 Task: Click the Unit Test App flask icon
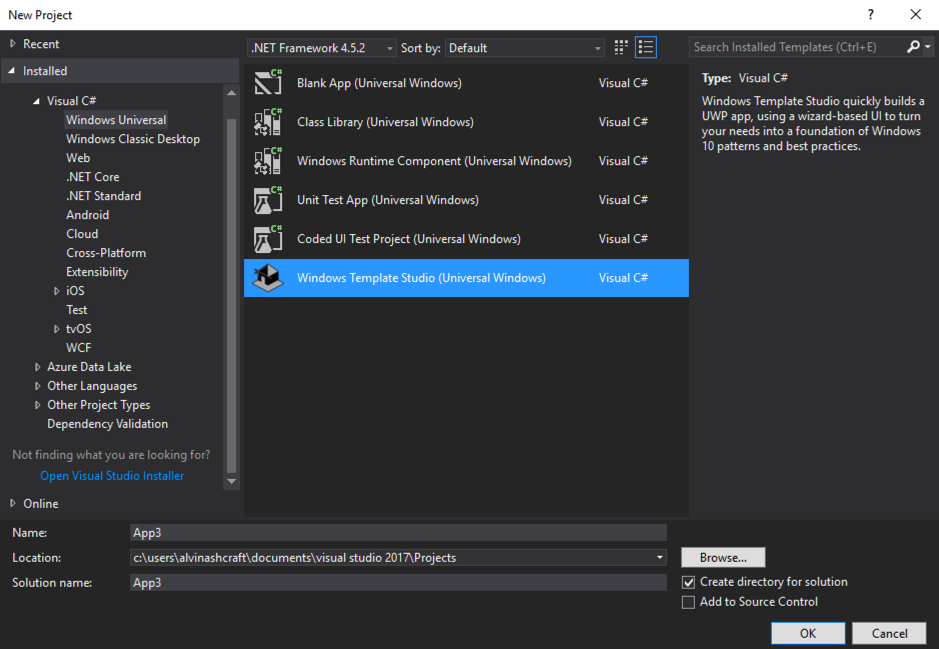268,199
